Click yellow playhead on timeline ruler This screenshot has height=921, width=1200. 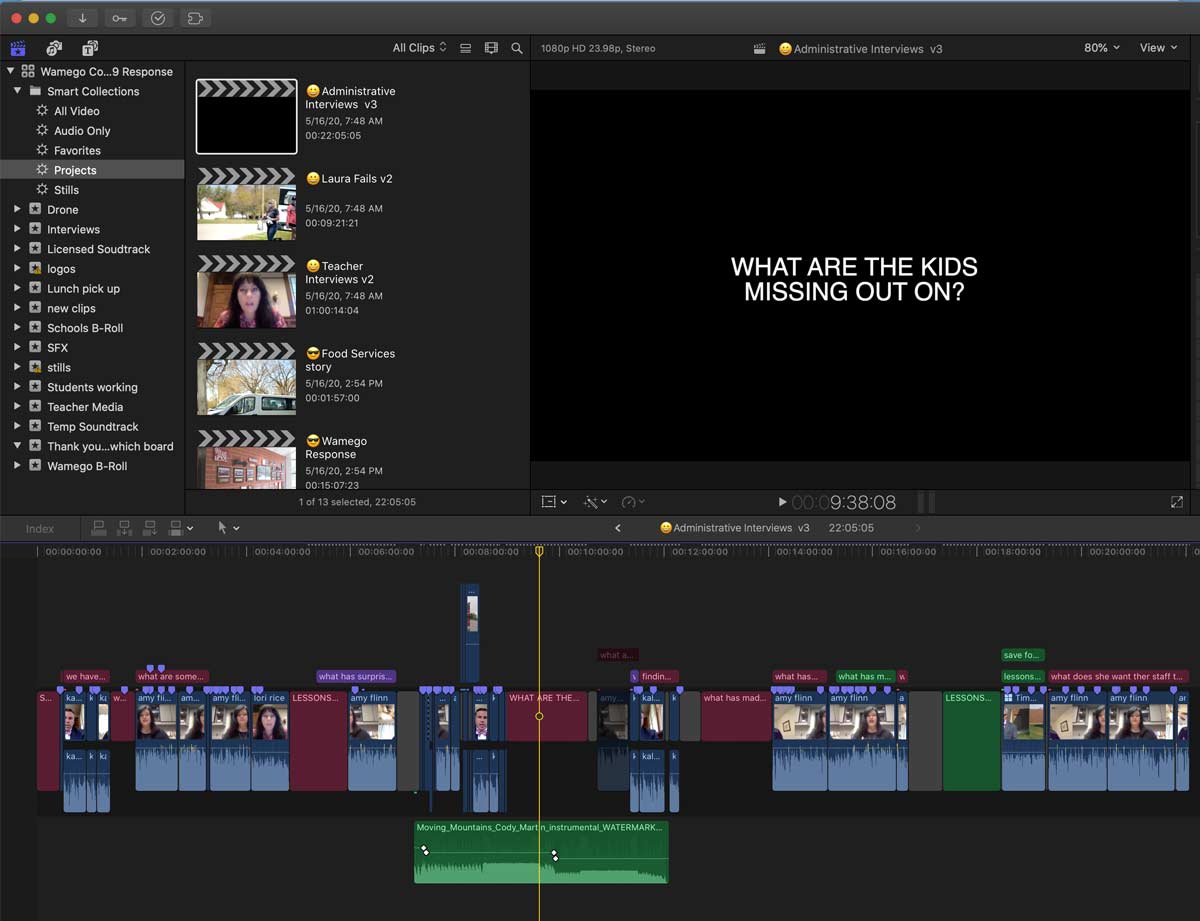539,551
